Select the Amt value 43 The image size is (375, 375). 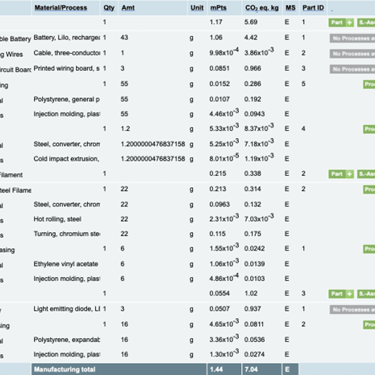(124, 38)
